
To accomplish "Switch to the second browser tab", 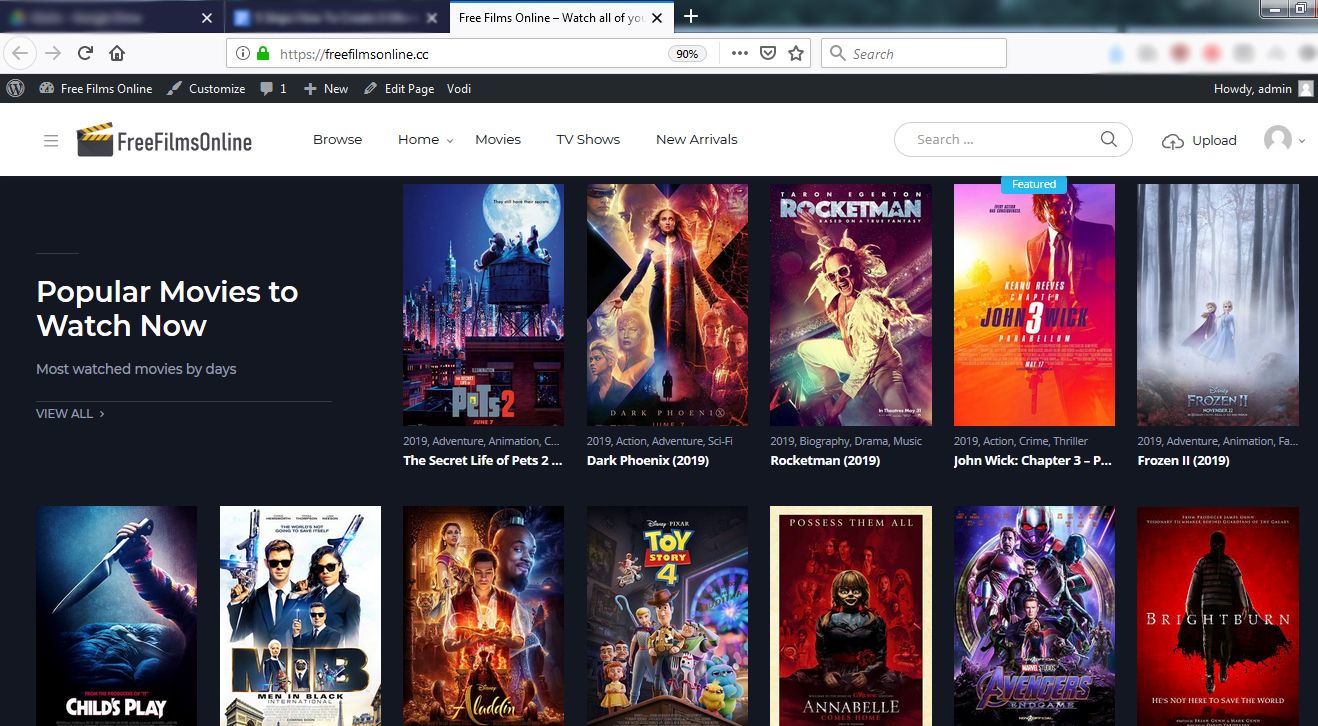I will tap(336, 18).
